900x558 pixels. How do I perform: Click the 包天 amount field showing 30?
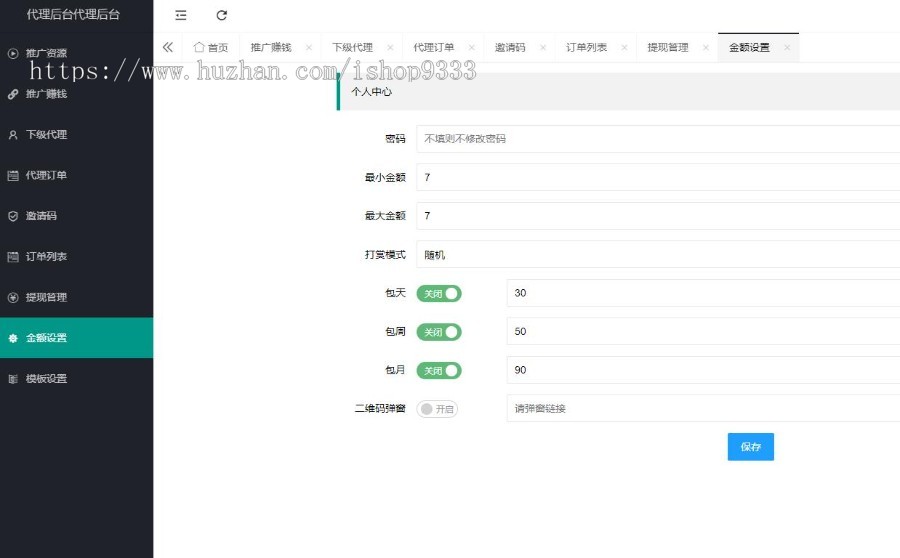coord(703,293)
